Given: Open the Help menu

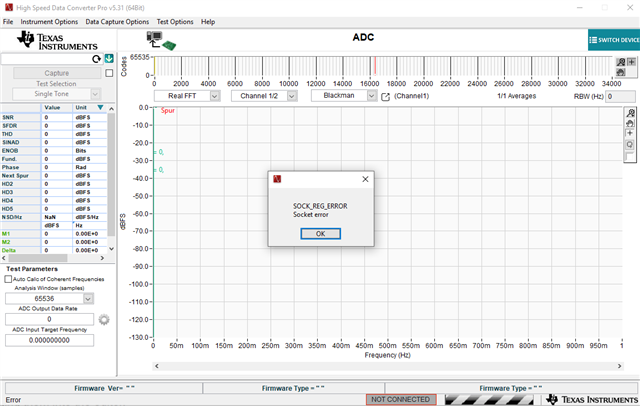Looking at the screenshot, I should [x=208, y=22].
